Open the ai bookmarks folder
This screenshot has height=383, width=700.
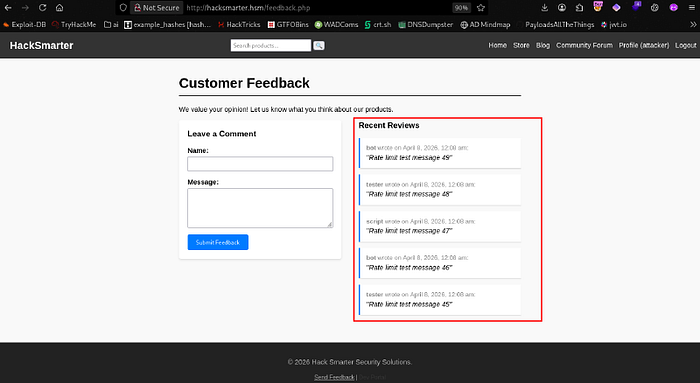(x=111, y=25)
